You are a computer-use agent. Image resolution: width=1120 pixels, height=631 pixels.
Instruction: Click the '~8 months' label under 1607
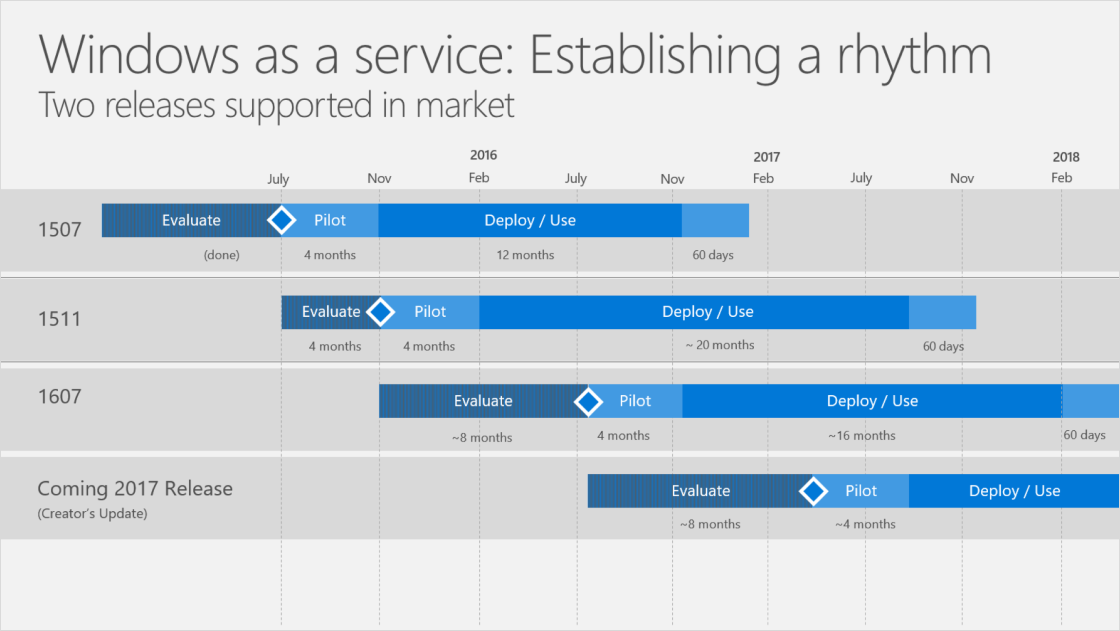pyautogui.click(x=482, y=438)
